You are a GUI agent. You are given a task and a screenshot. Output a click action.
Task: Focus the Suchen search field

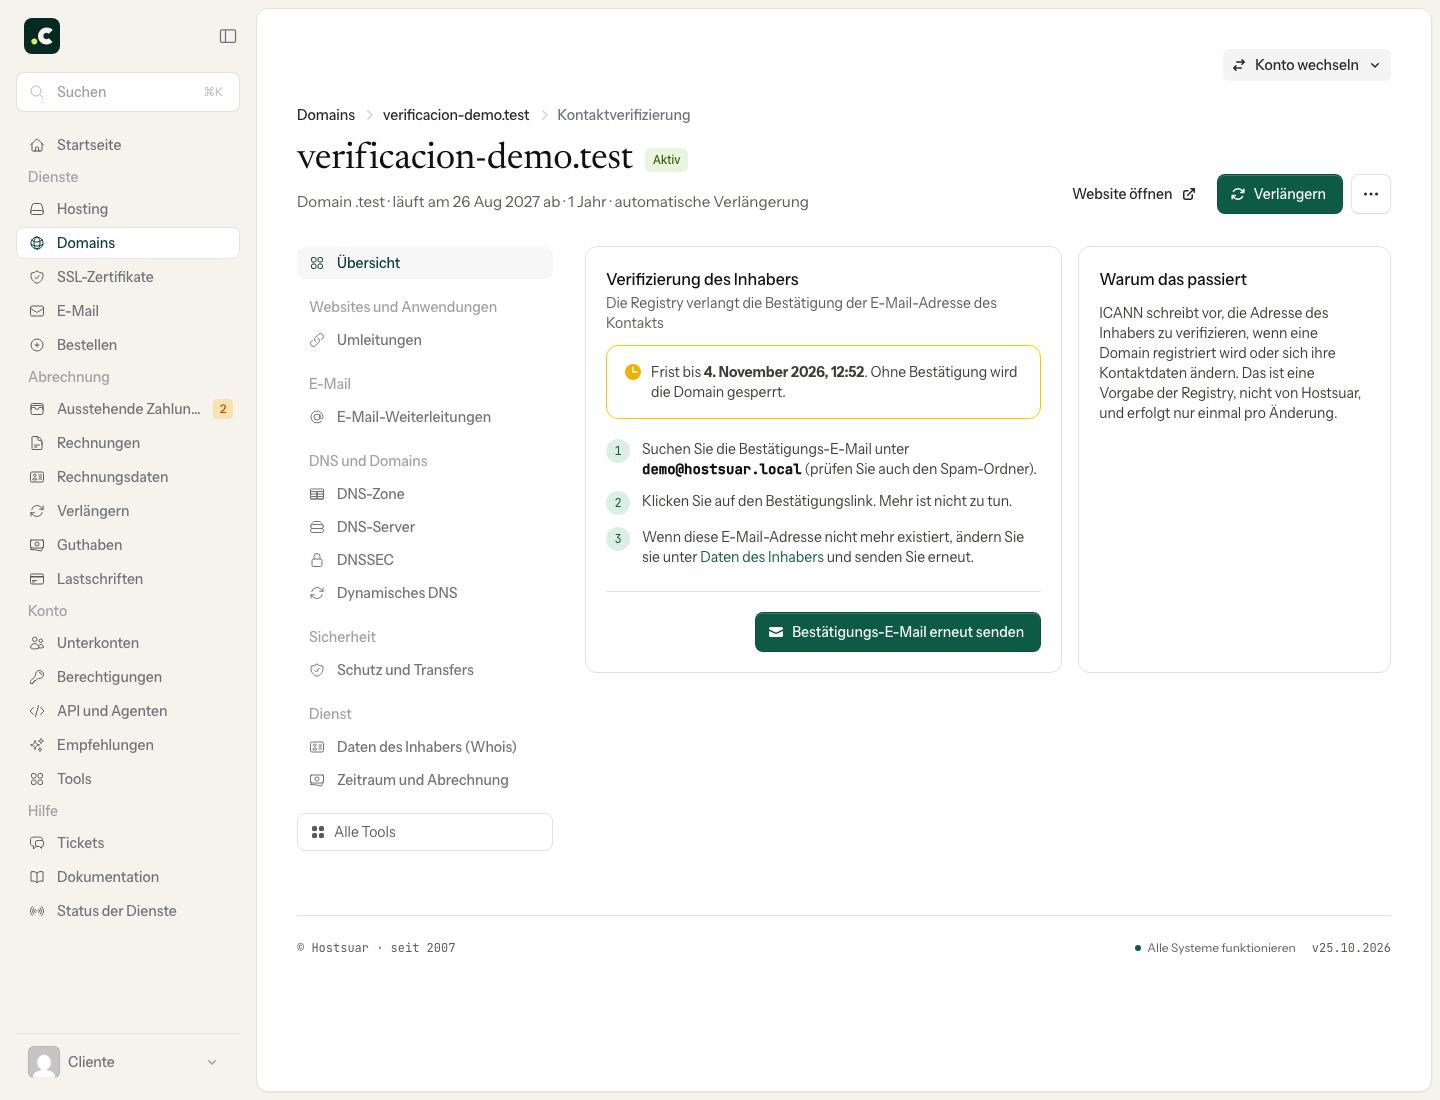pyautogui.click(x=128, y=92)
